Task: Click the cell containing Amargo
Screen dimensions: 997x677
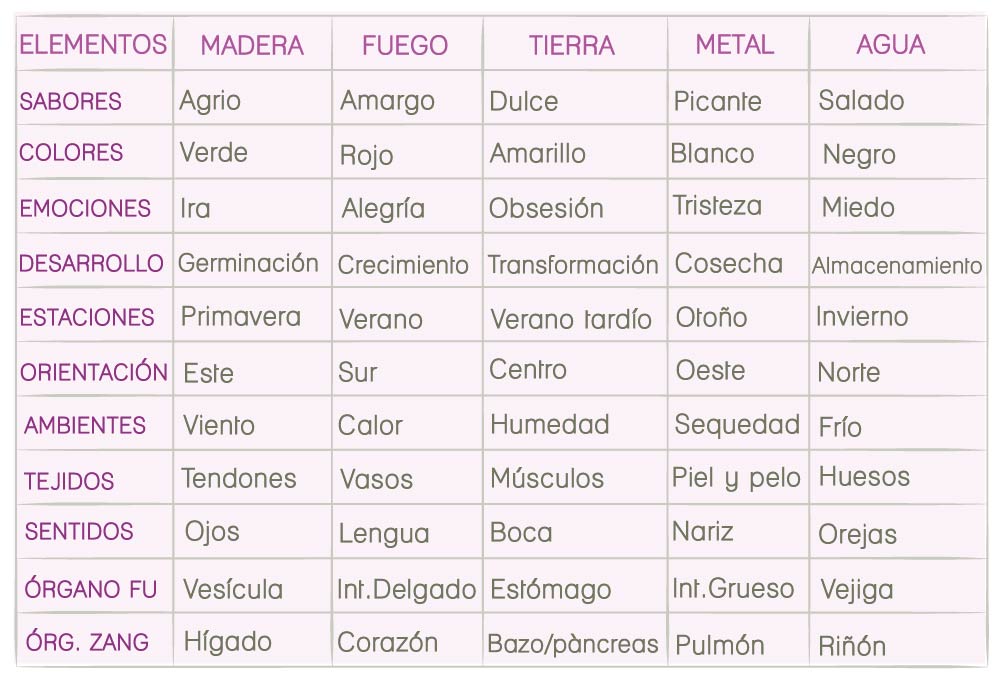Action: coord(387,101)
